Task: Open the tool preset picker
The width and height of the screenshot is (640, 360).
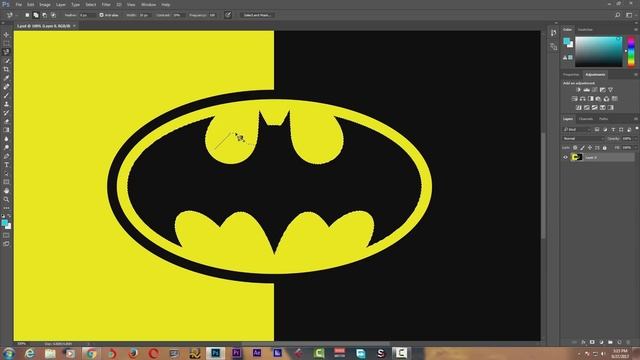Action: (x=10, y=15)
